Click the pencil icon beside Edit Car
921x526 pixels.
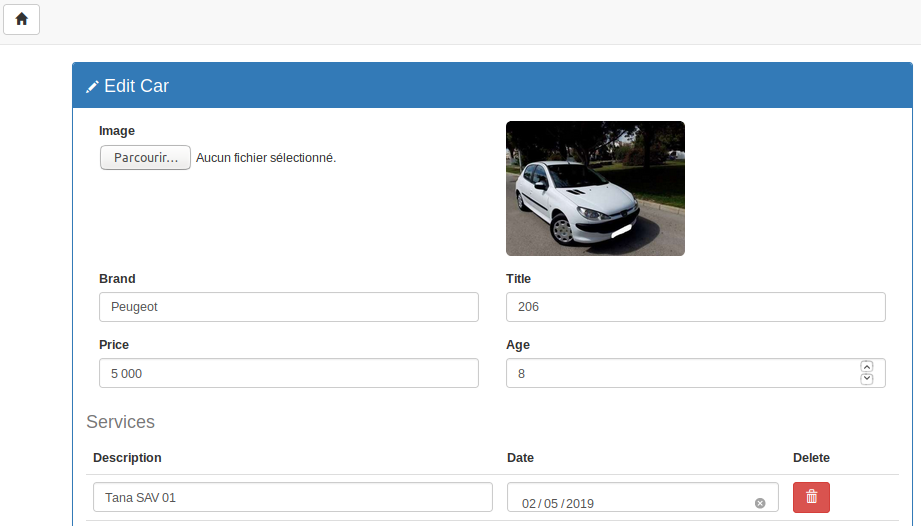point(92,87)
